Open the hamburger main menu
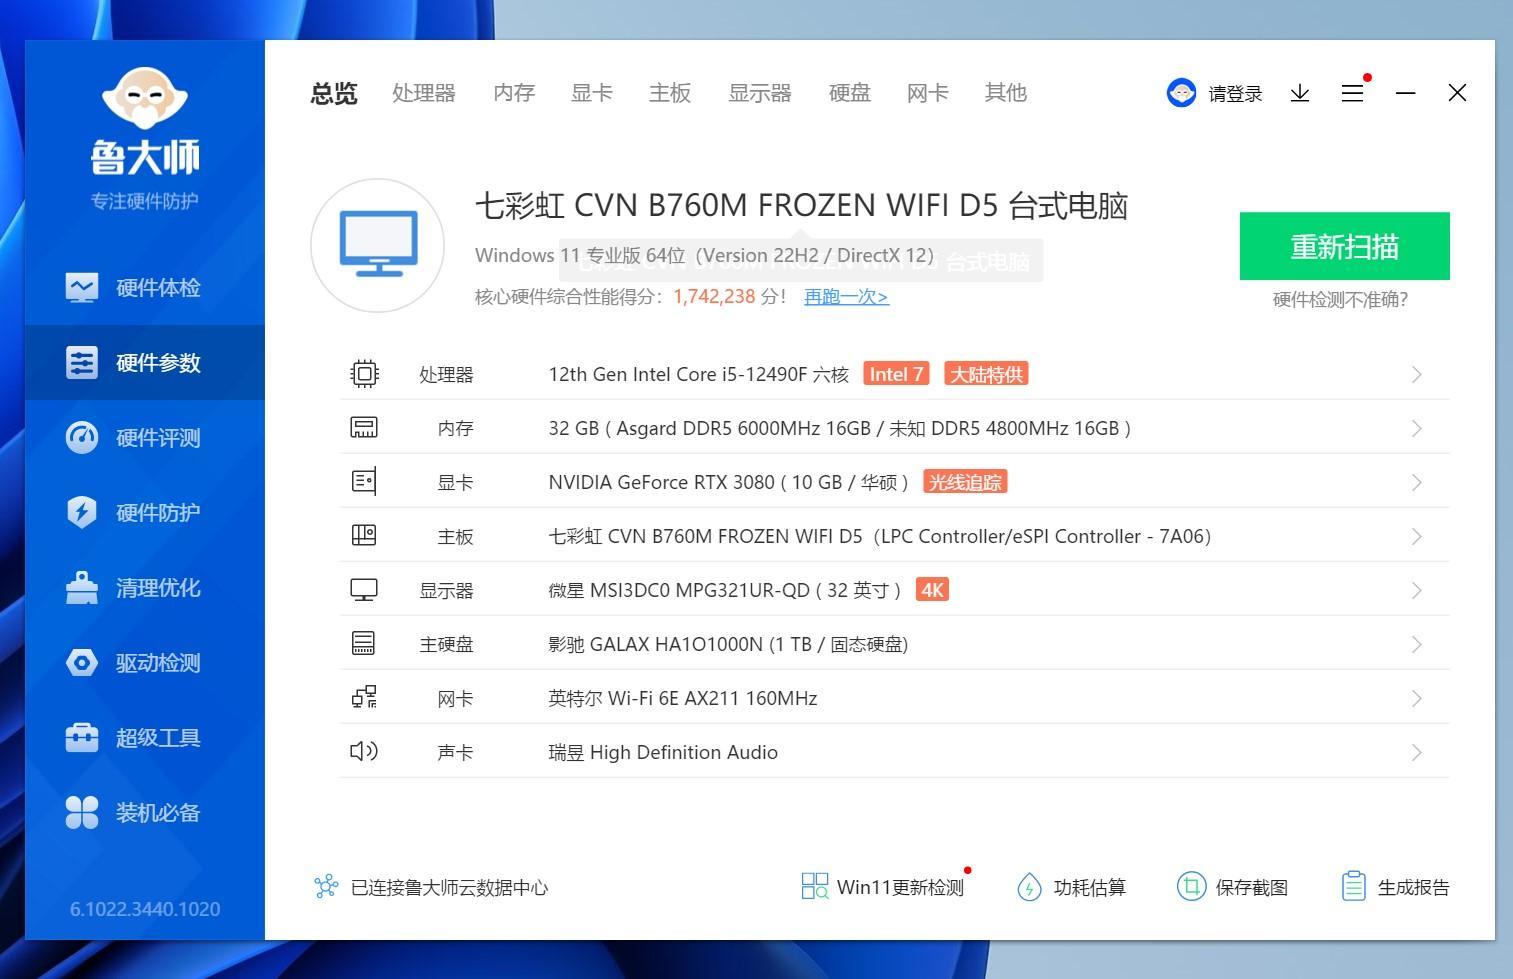1513x979 pixels. (x=1352, y=93)
